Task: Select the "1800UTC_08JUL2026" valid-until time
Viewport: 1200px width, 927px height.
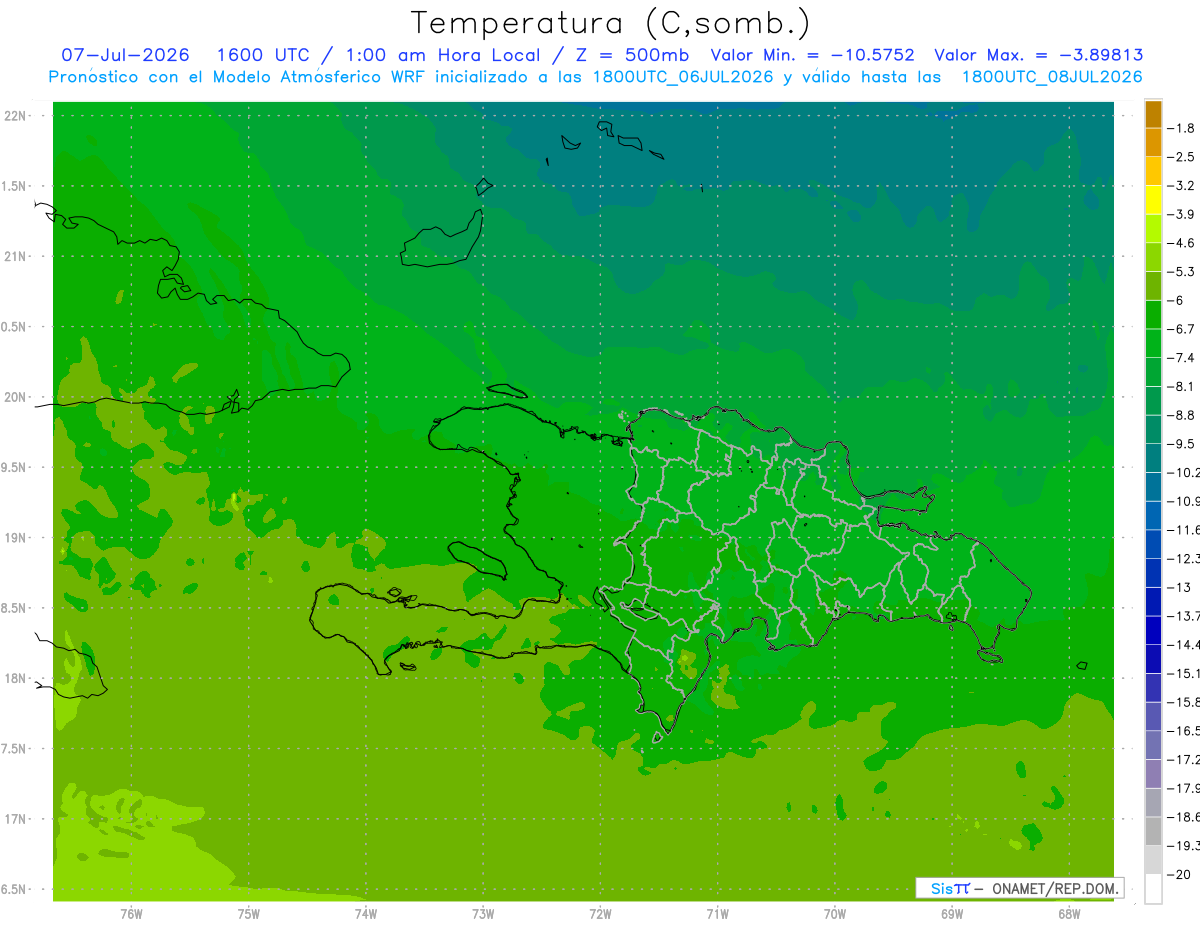Action: [x=1052, y=77]
